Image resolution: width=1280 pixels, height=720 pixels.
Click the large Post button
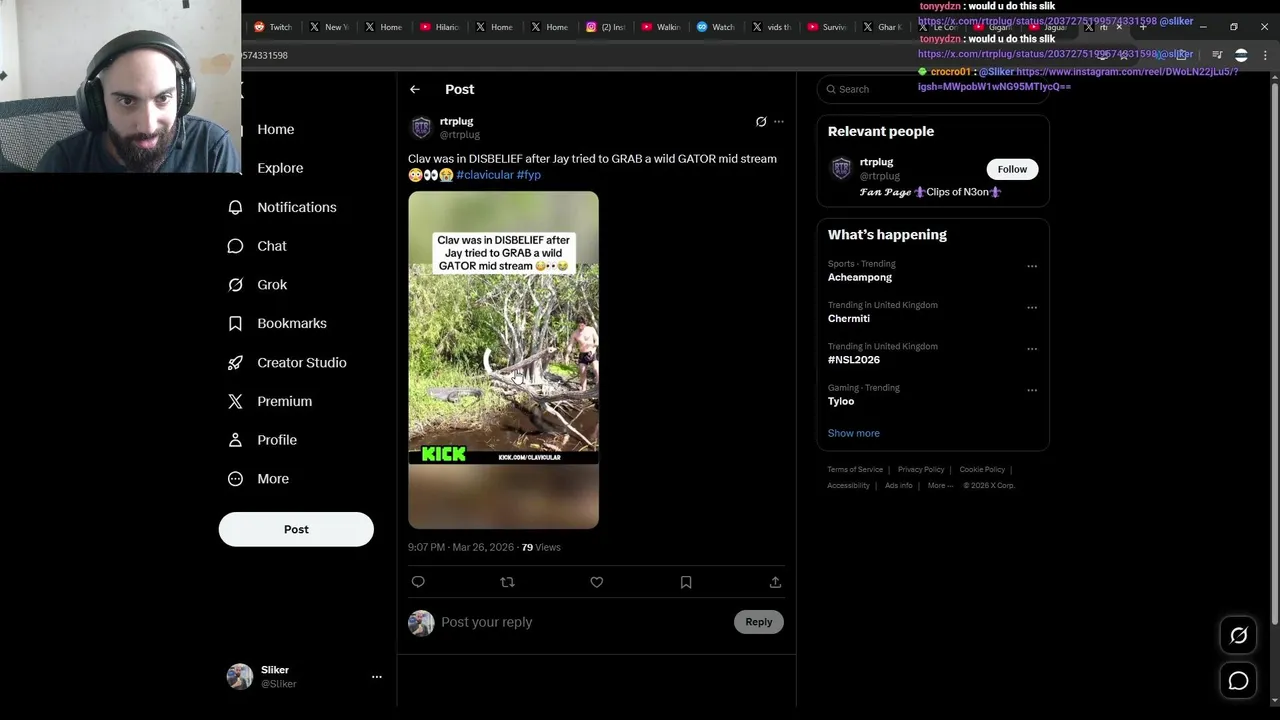point(296,529)
